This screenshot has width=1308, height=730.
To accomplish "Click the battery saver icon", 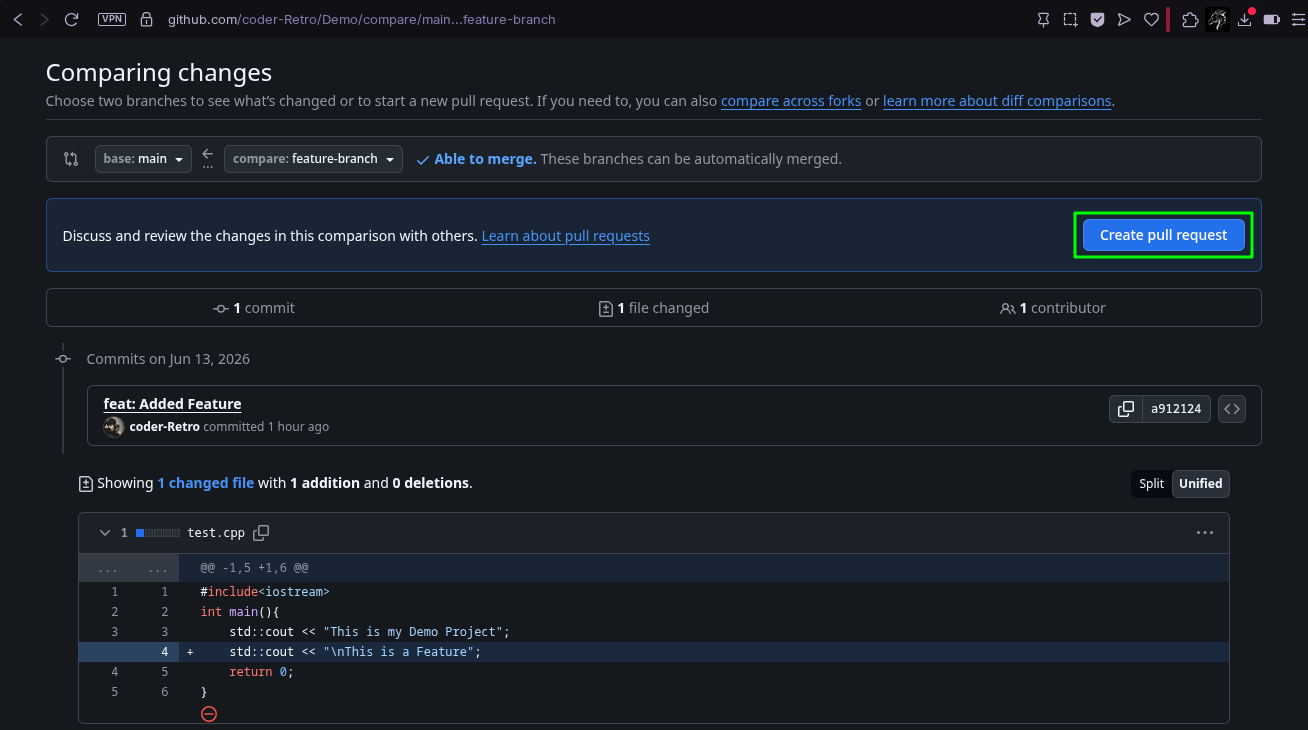I will coord(1272,19).
